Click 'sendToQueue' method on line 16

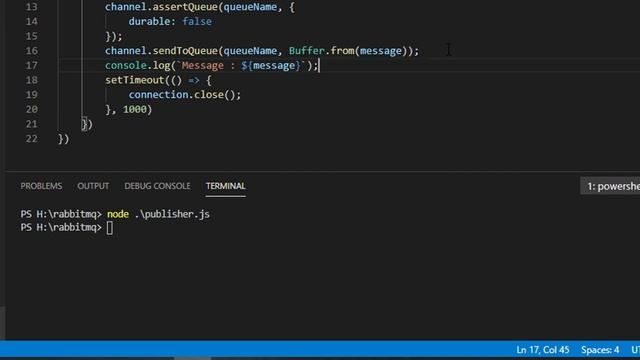(185, 51)
